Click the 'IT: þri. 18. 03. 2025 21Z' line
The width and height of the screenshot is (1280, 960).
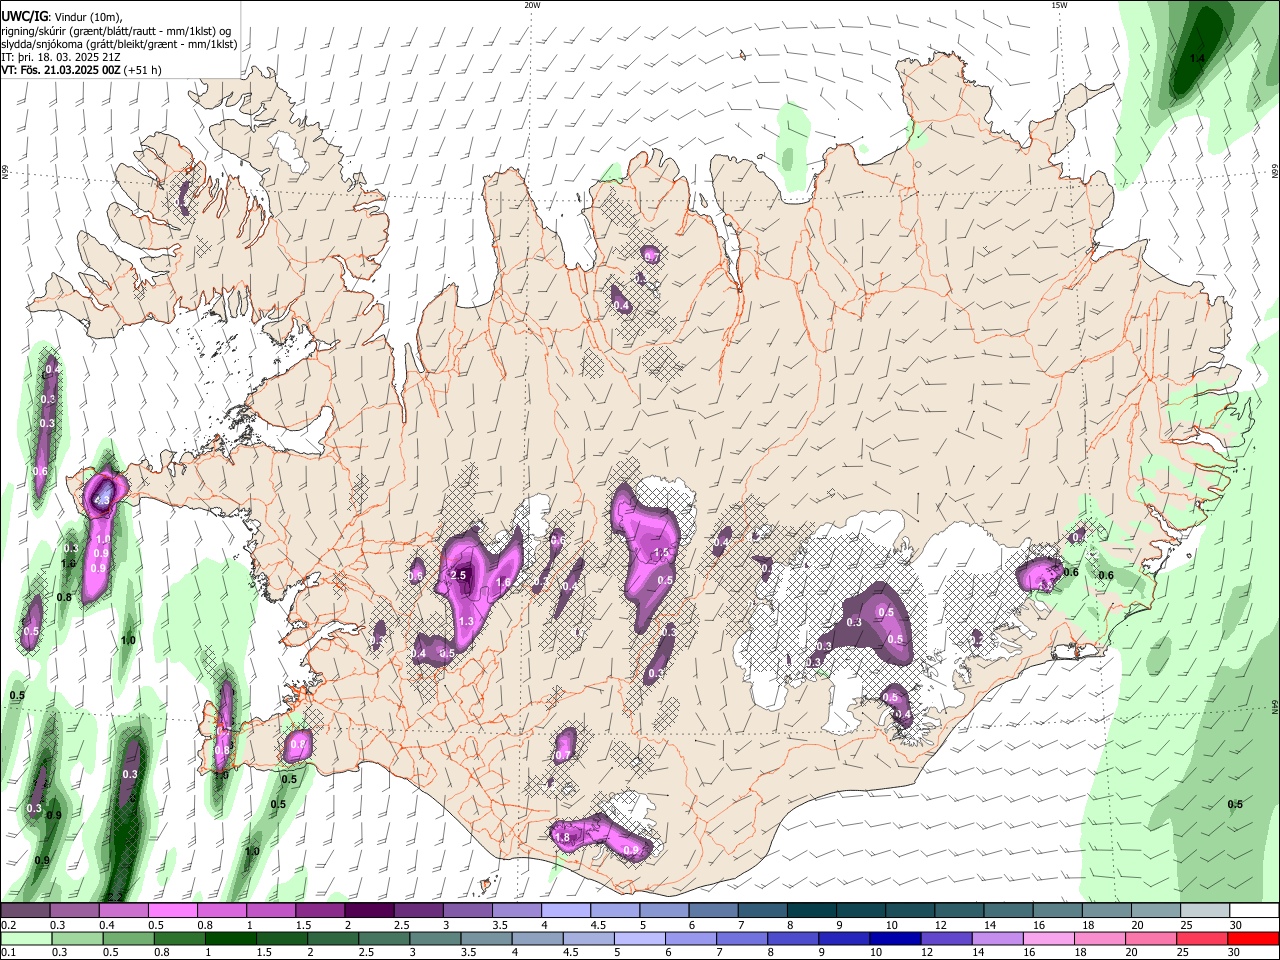pos(60,57)
